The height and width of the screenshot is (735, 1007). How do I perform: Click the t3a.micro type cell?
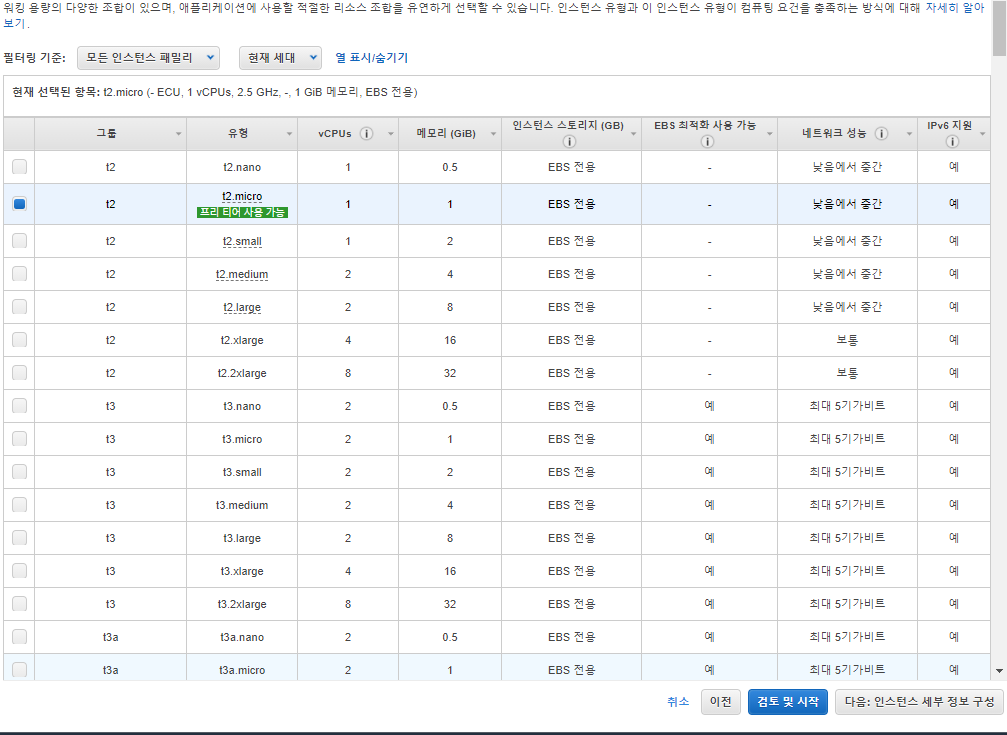(x=242, y=669)
